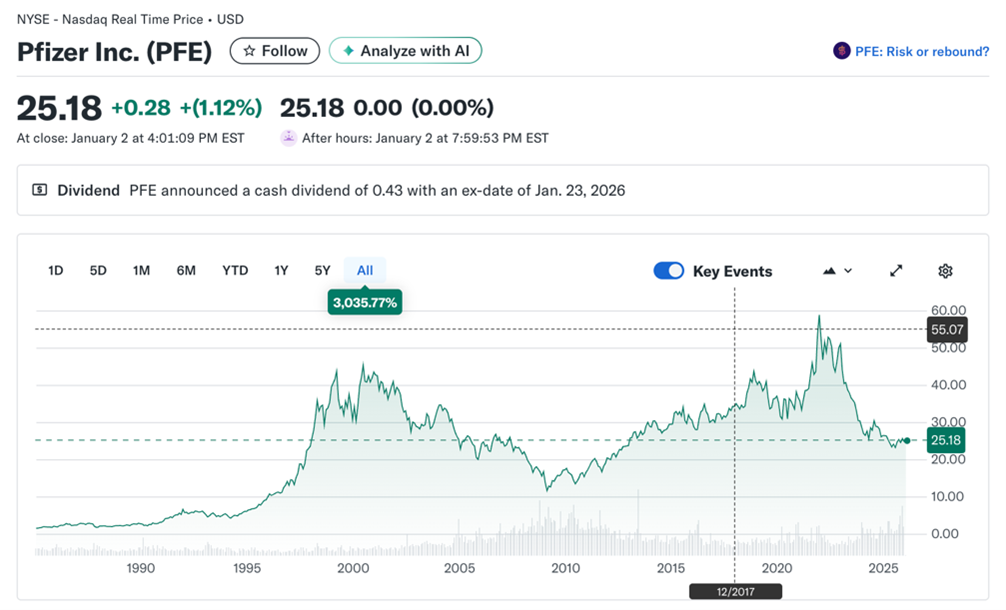Show the YTD range

point(235,270)
